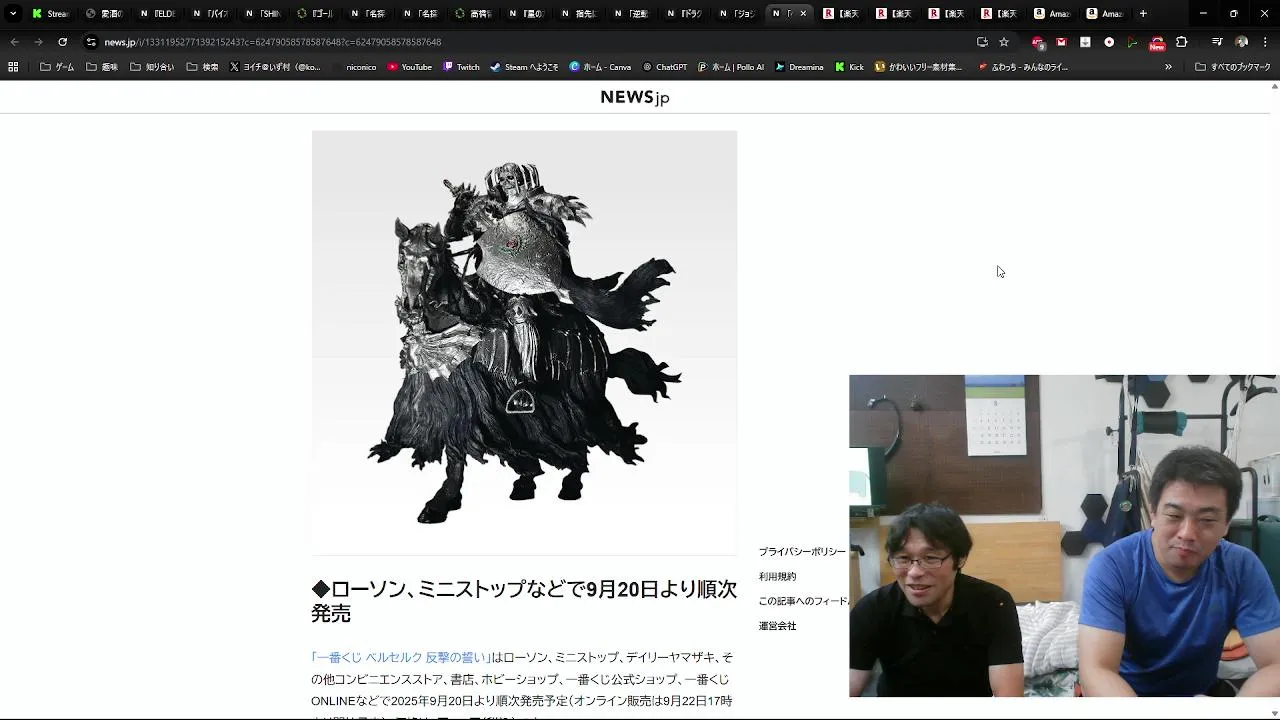1280x720 pixels.
Task: Open the 趣味 bookmark folder
Action: 102,67
